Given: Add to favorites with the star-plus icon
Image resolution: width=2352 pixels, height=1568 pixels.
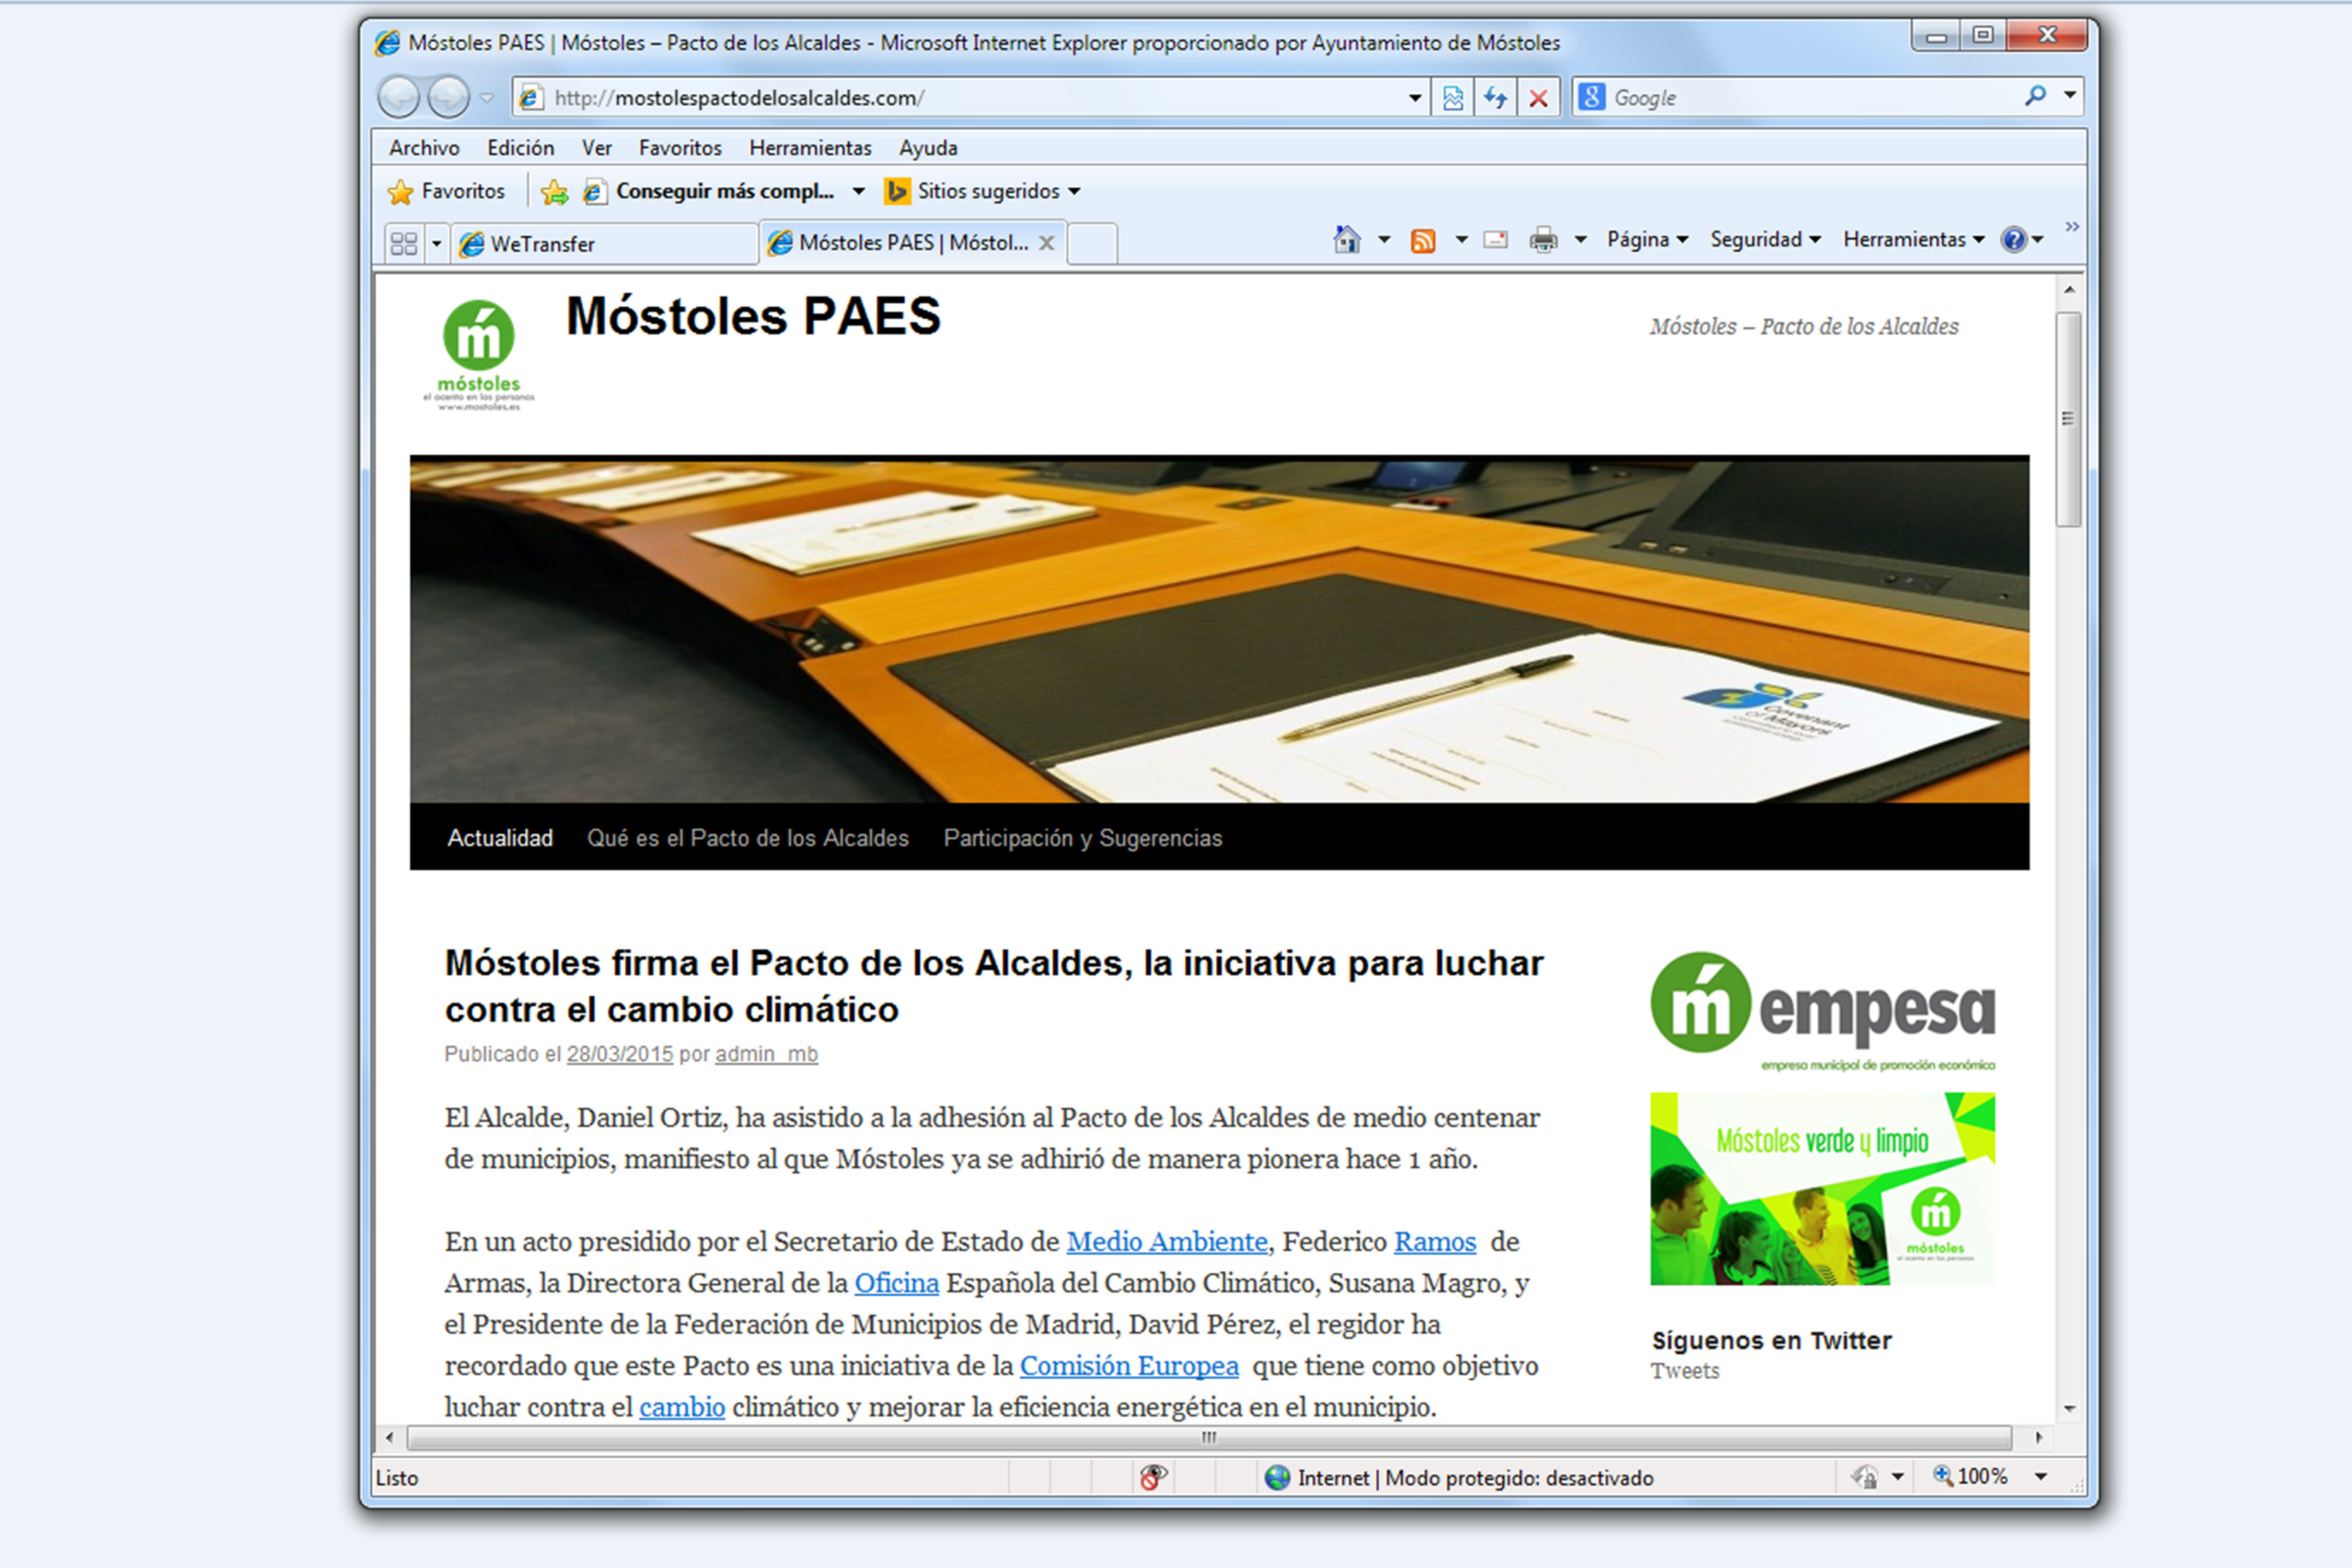Looking at the screenshot, I should click(554, 191).
